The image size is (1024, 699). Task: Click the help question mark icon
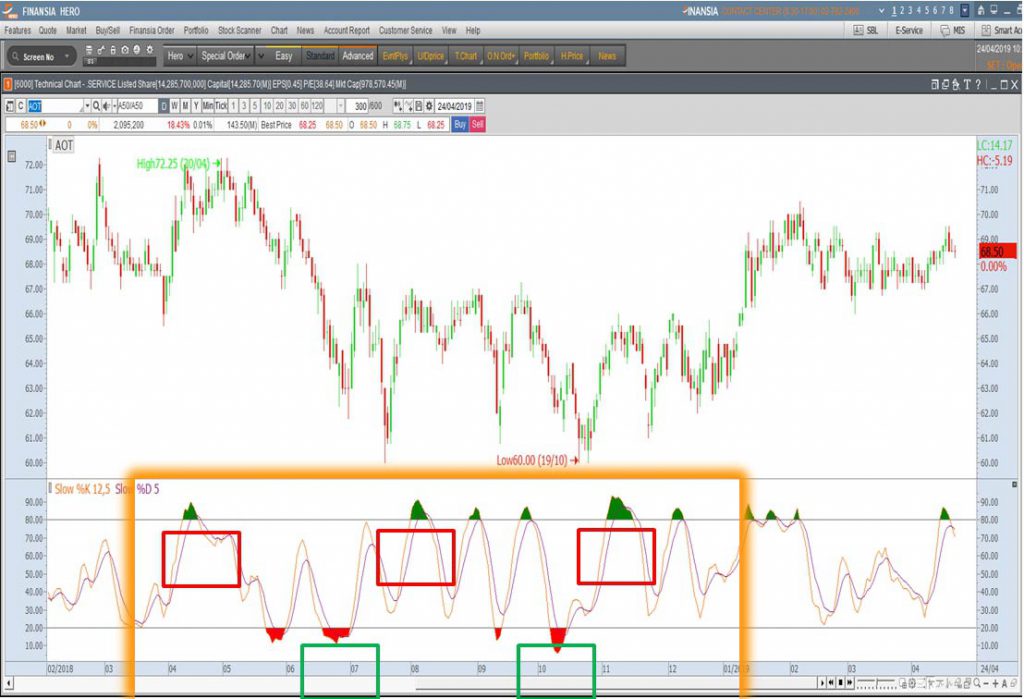(978, 86)
